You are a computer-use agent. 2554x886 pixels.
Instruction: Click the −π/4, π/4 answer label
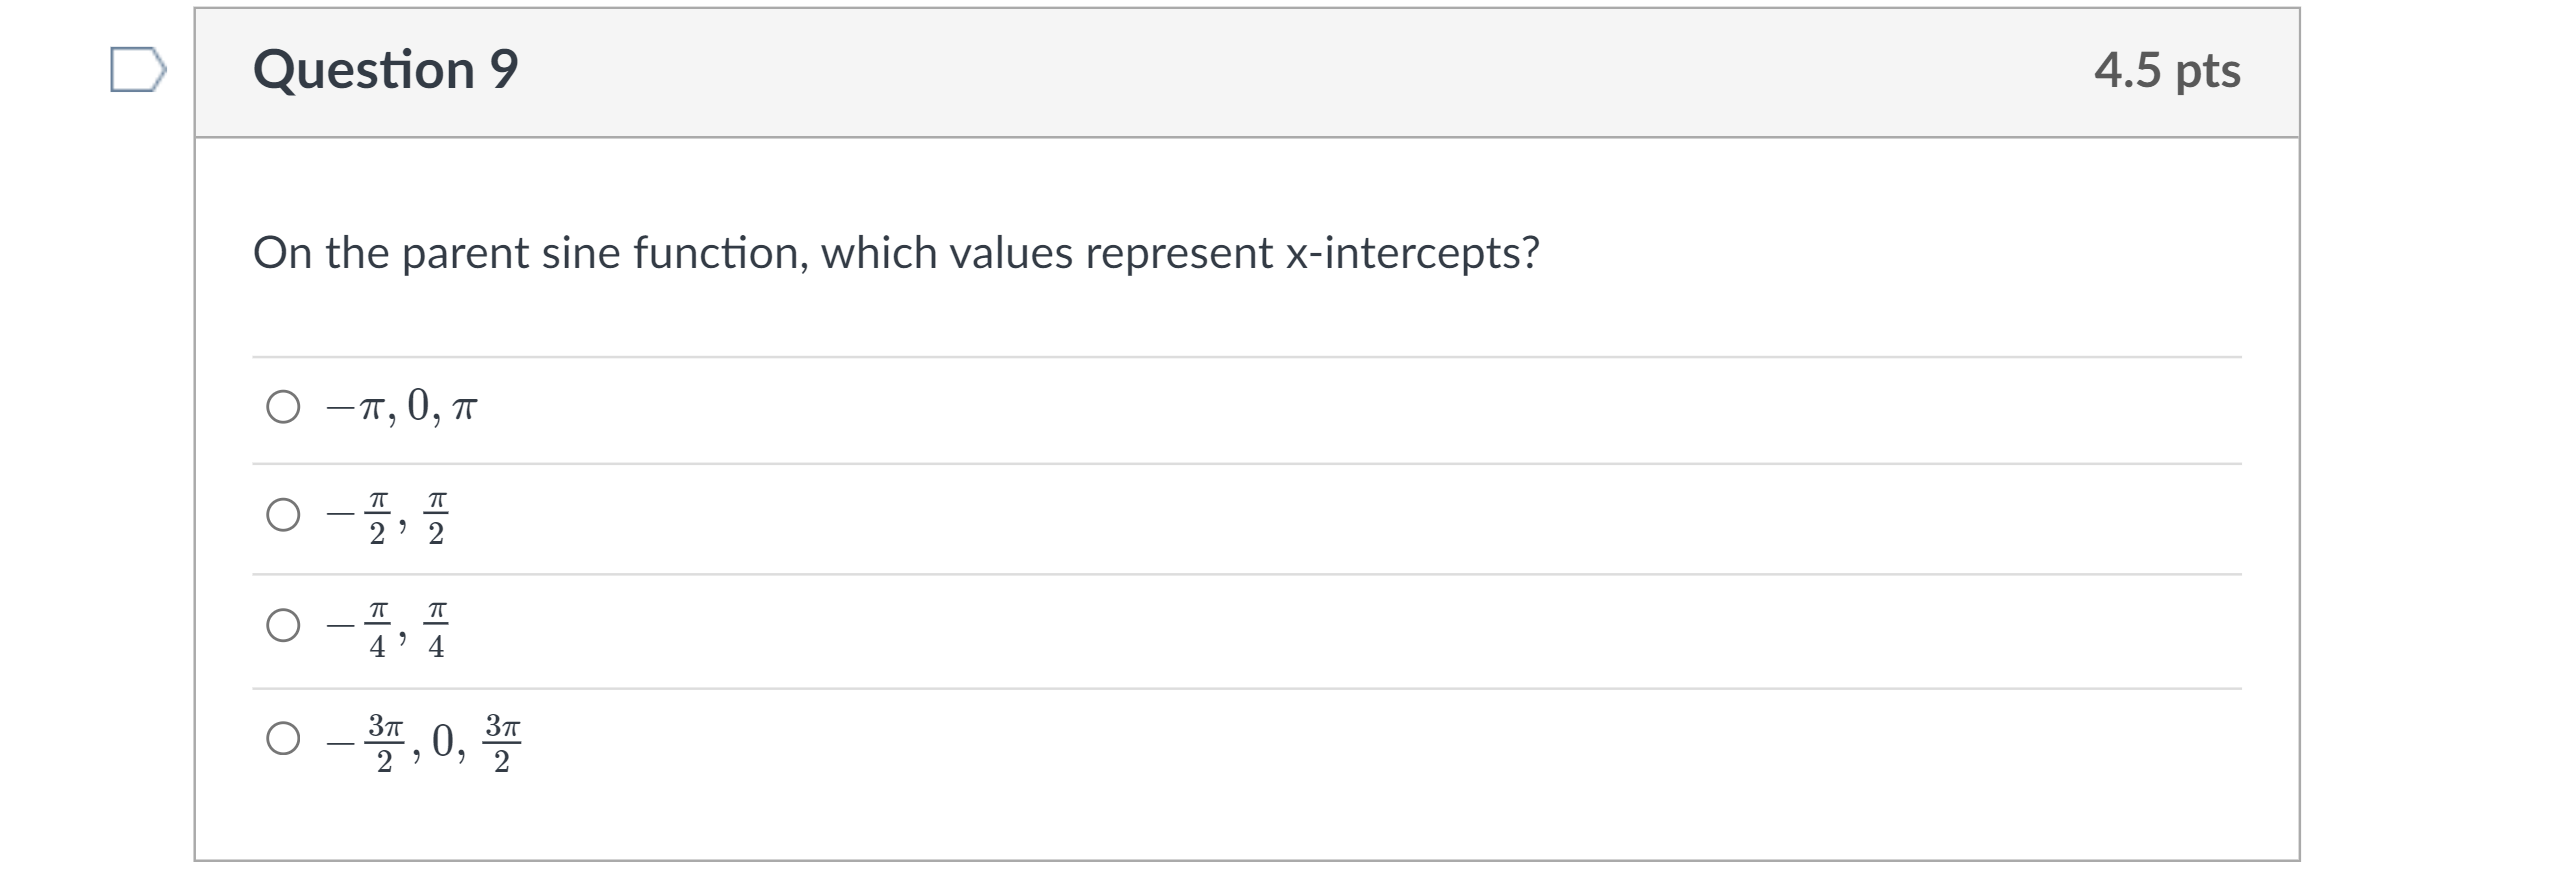[x=387, y=628]
